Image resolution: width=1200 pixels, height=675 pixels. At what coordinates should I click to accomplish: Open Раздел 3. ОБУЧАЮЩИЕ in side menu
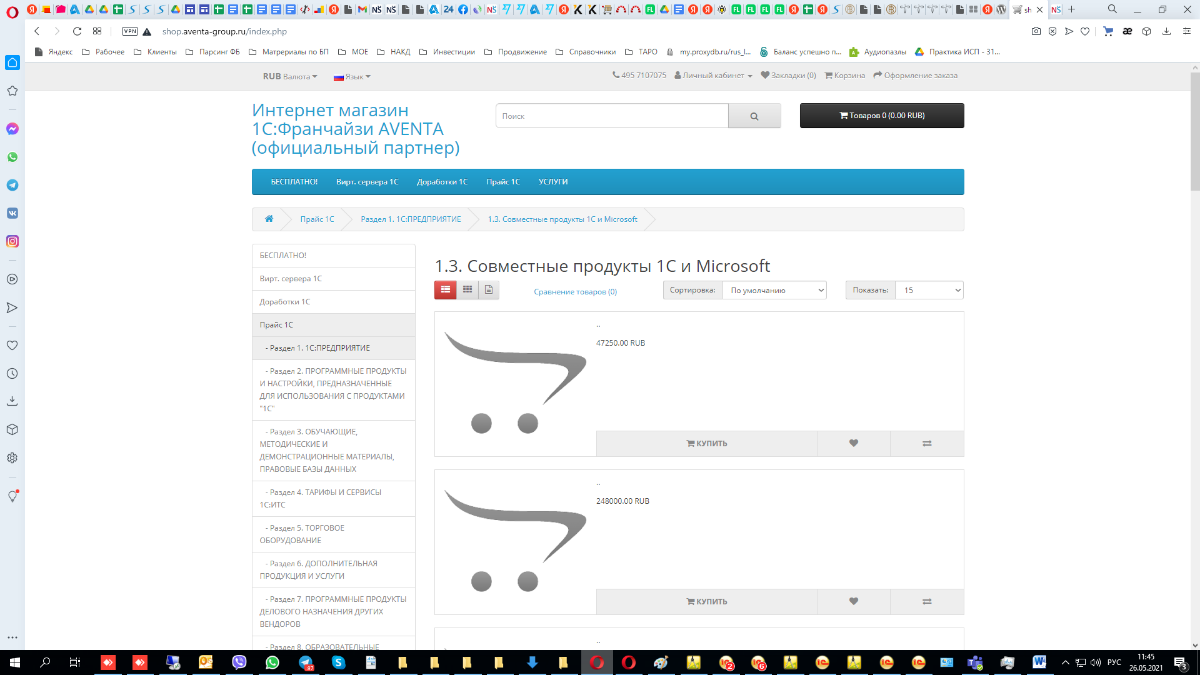(334, 451)
